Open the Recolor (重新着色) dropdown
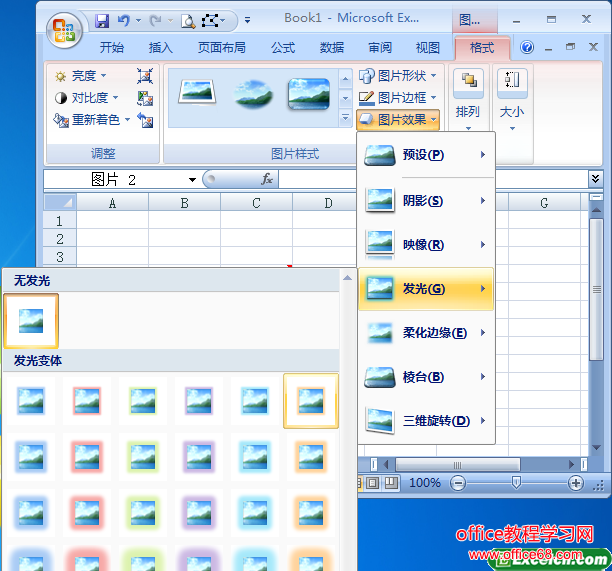This screenshot has height=571, width=612. (92, 119)
